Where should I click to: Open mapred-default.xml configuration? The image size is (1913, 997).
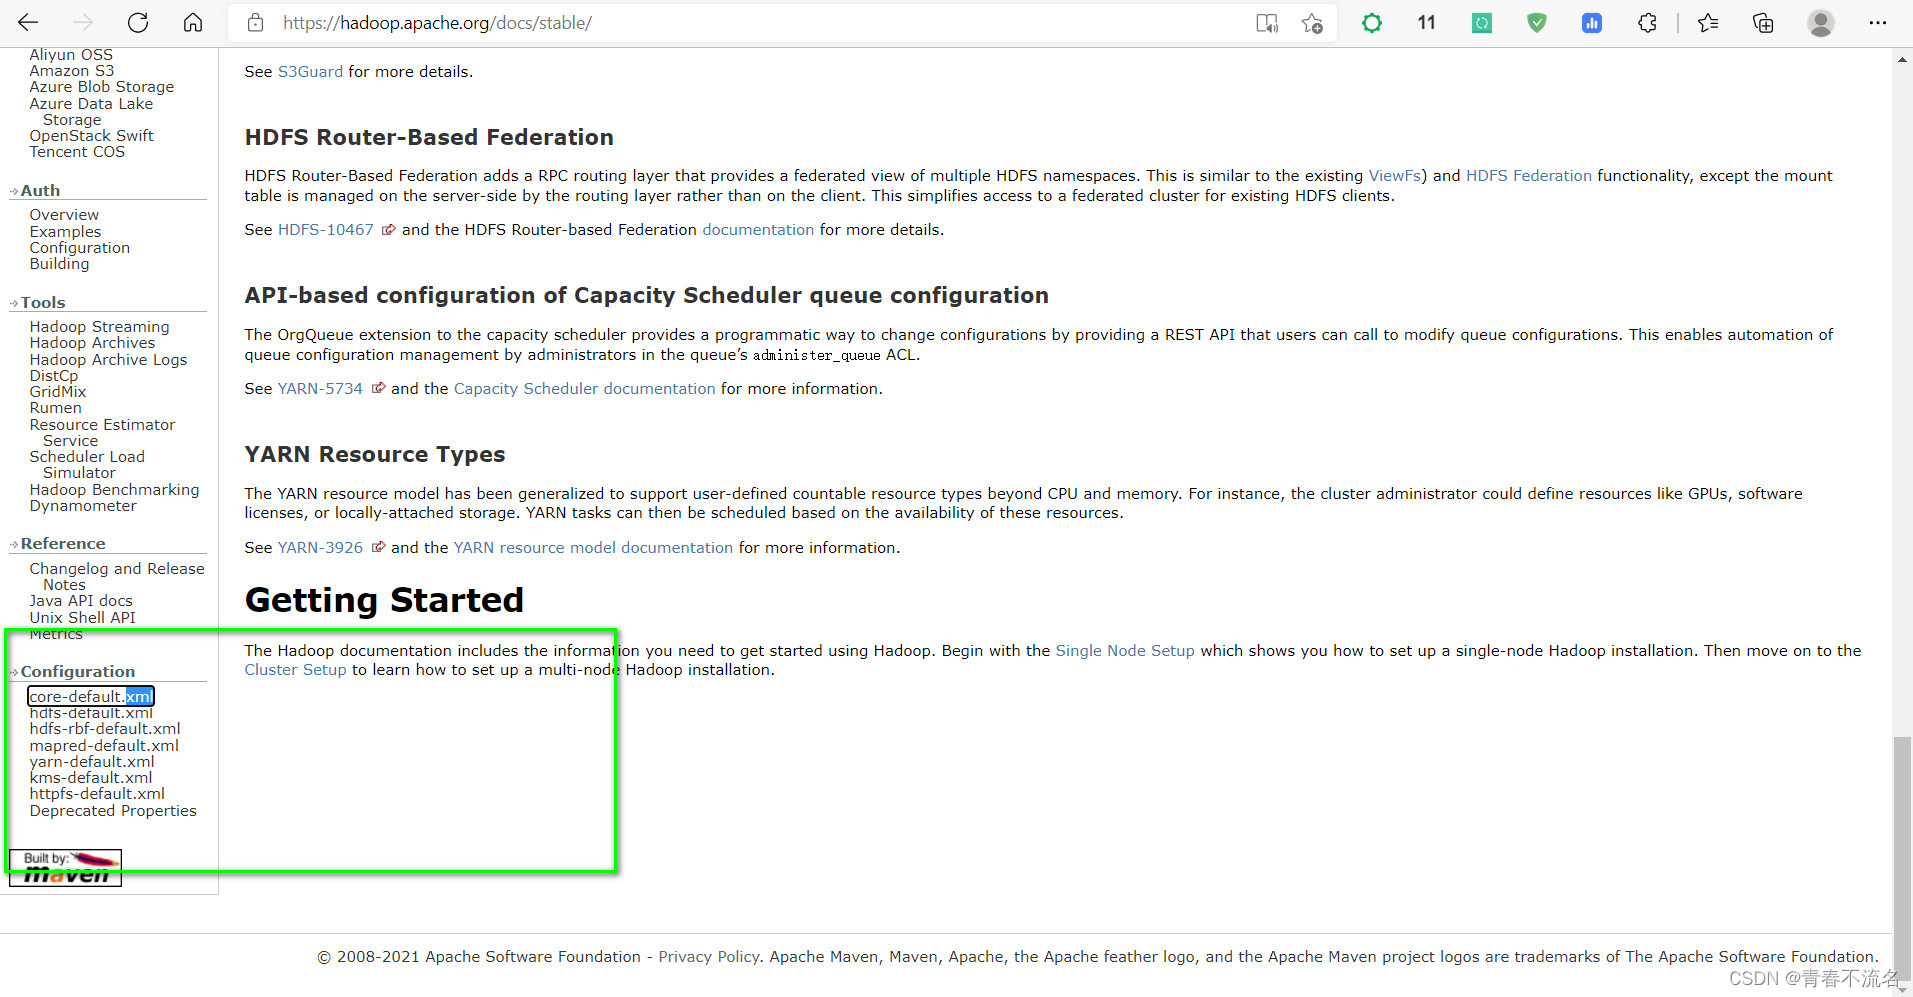[x=104, y=746]
